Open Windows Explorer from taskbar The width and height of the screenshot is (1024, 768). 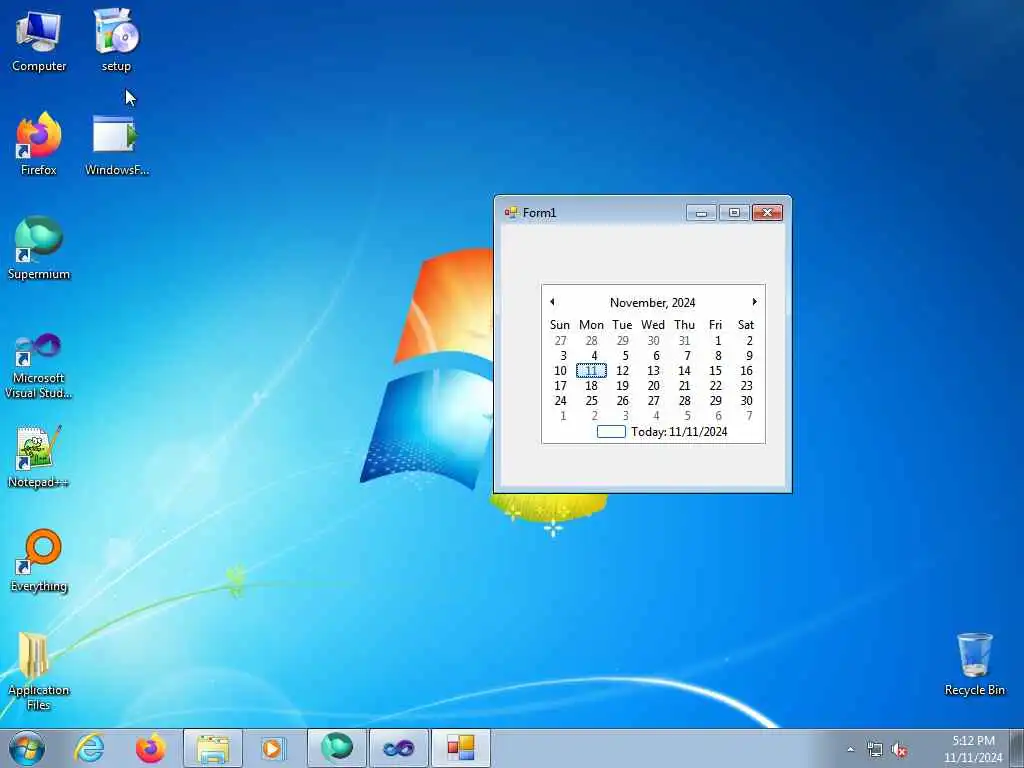point(213,748)
